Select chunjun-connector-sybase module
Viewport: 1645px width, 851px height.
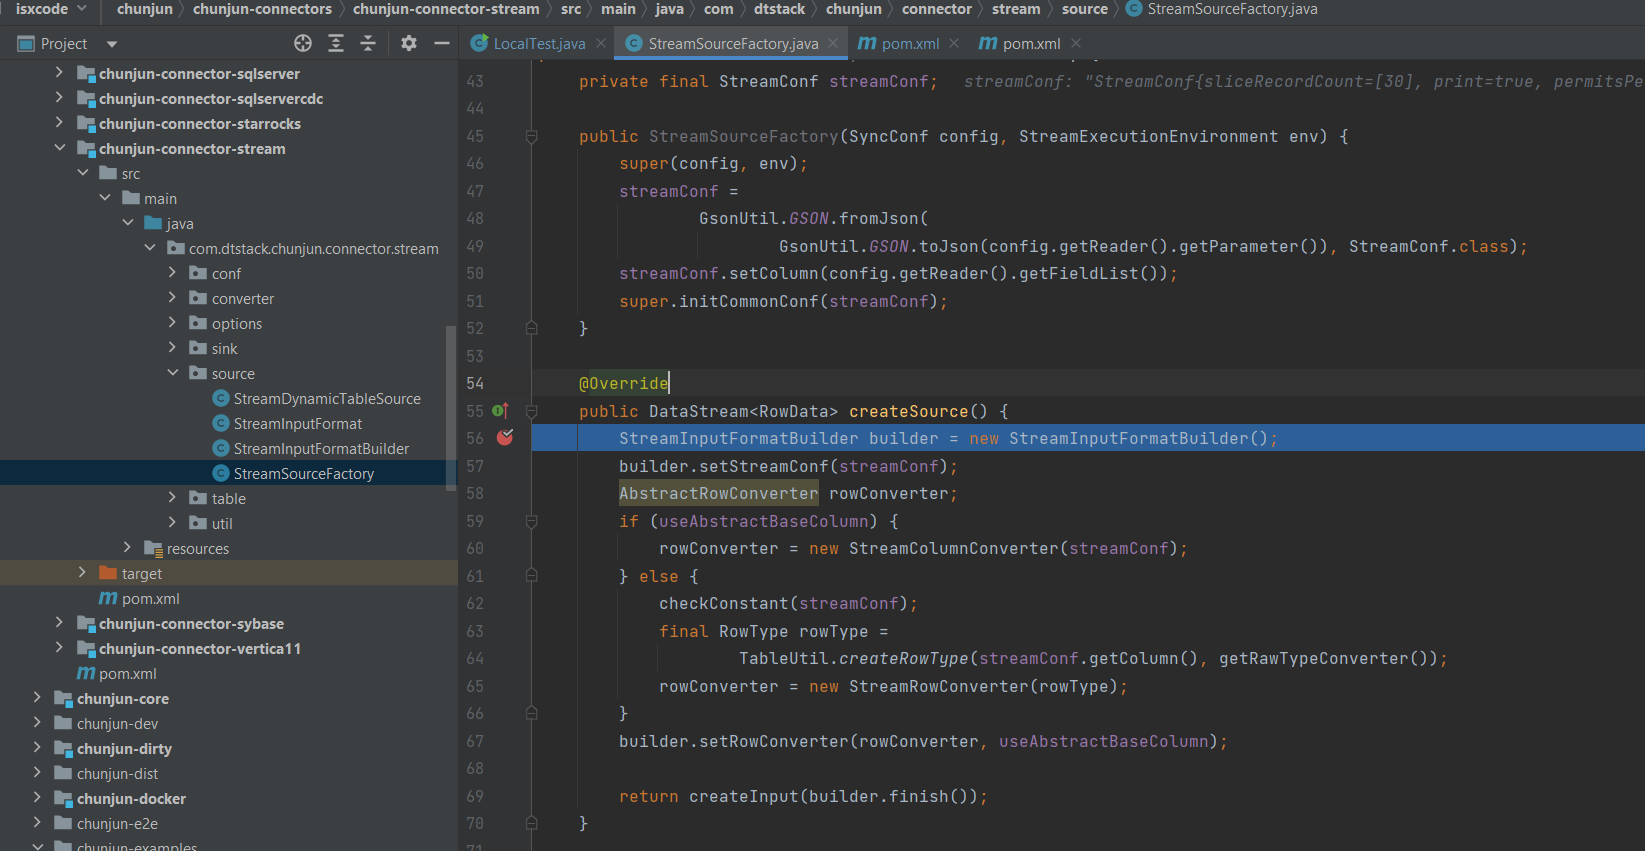click(191, 623)
